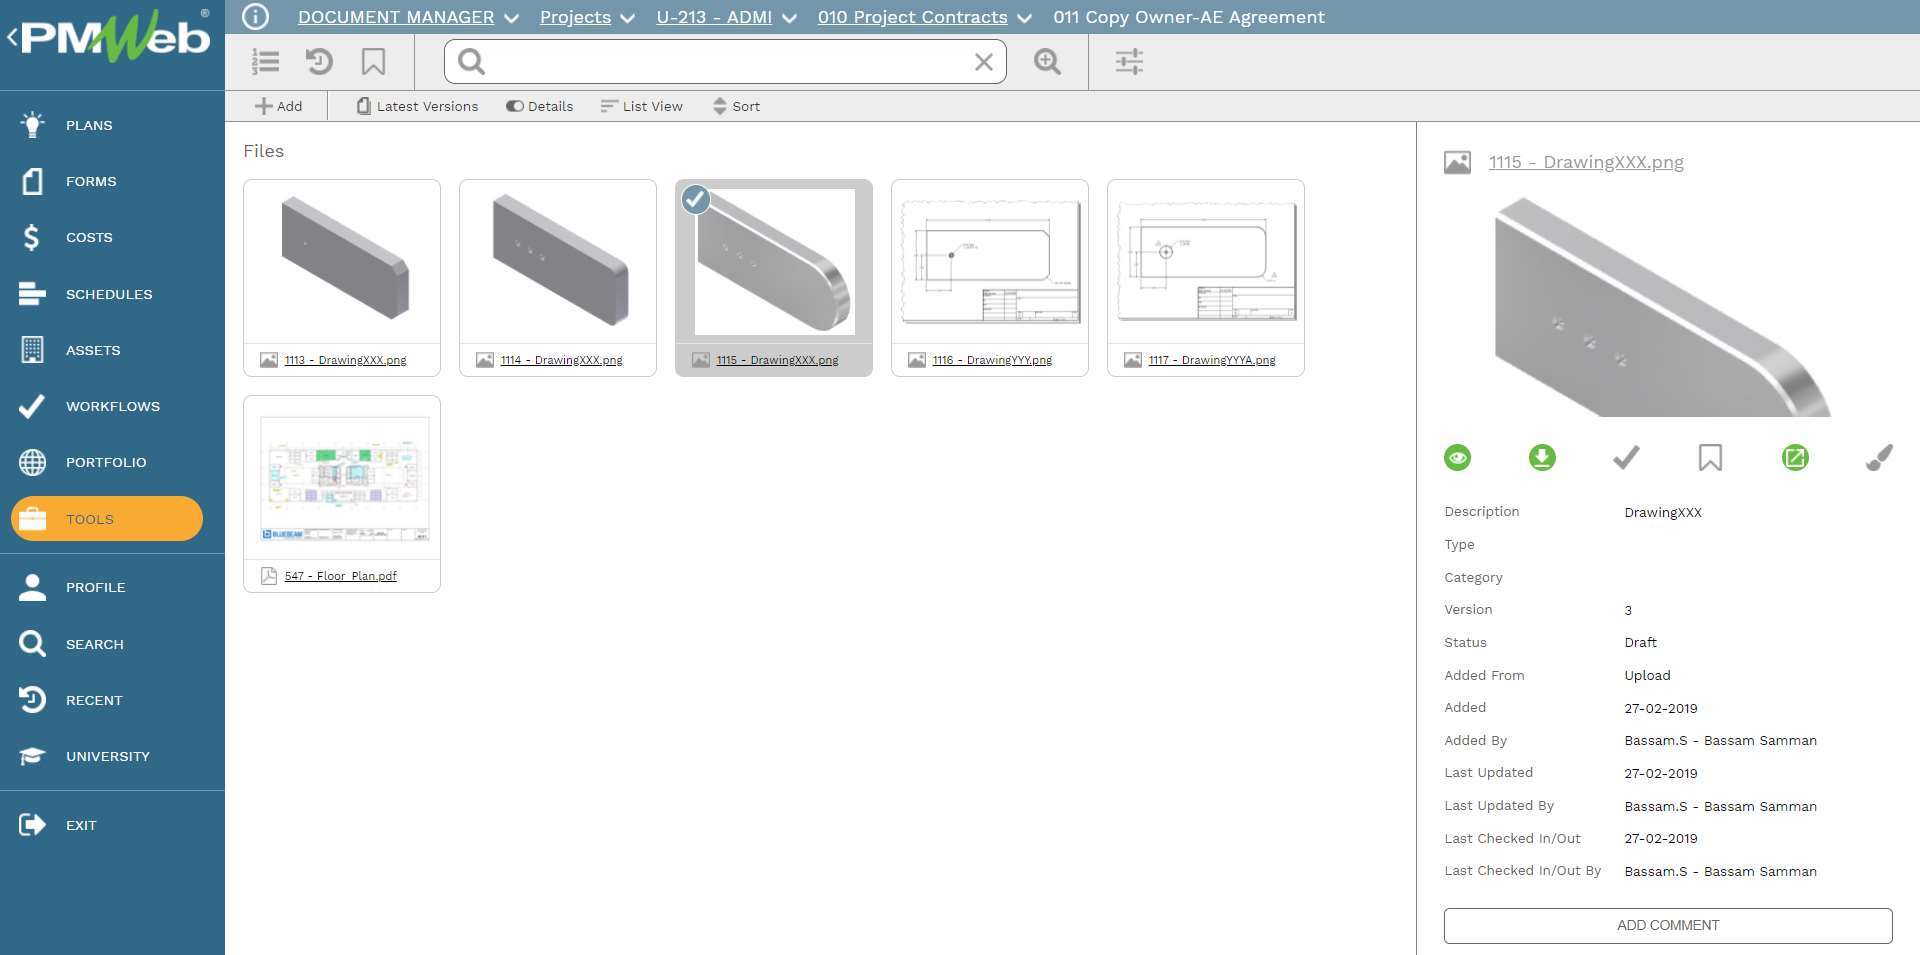Click the large preview image in details panel
Image resolution: width=1920 pixels, height=955 pixels.
[1662, 306]
